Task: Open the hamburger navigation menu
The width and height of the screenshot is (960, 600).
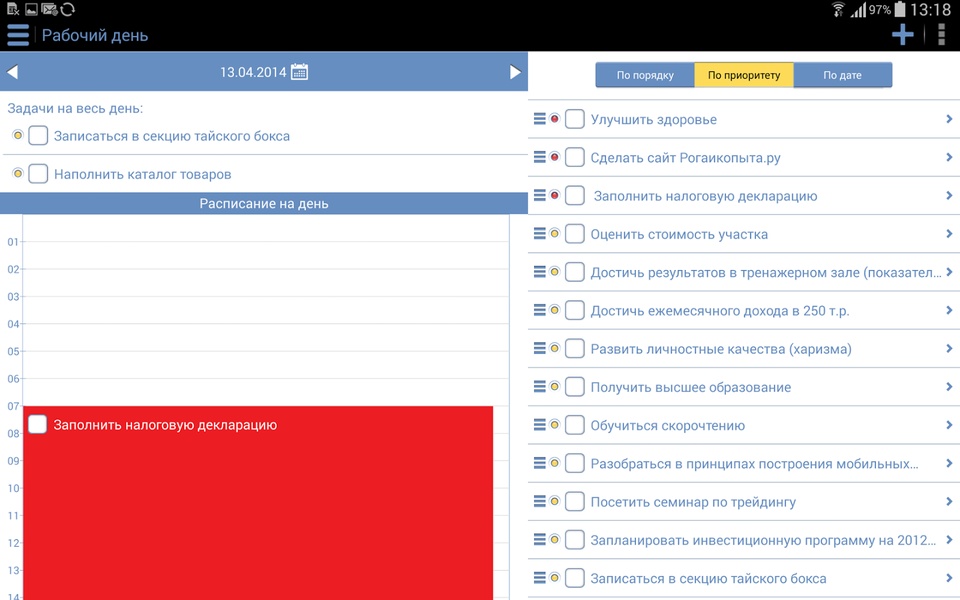Action: pos(18,35)
